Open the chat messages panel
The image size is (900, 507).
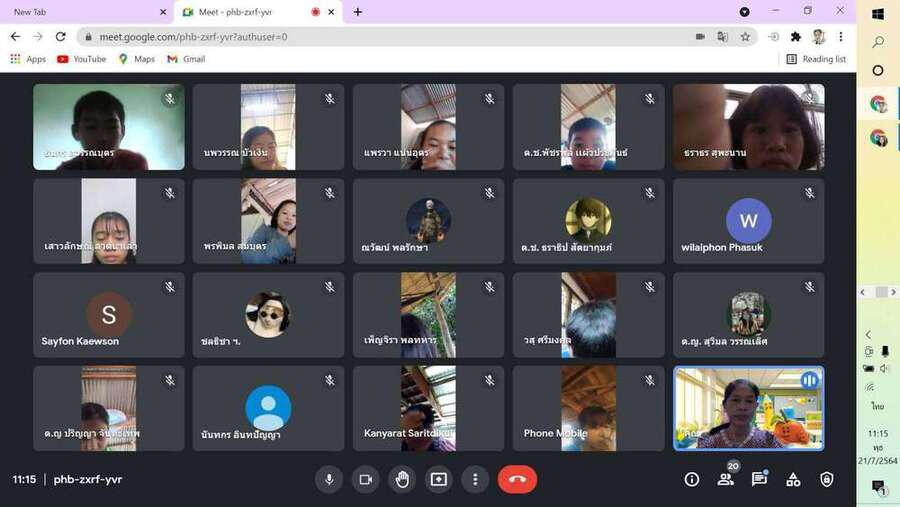pyautogui.click(x=759, y=479)
